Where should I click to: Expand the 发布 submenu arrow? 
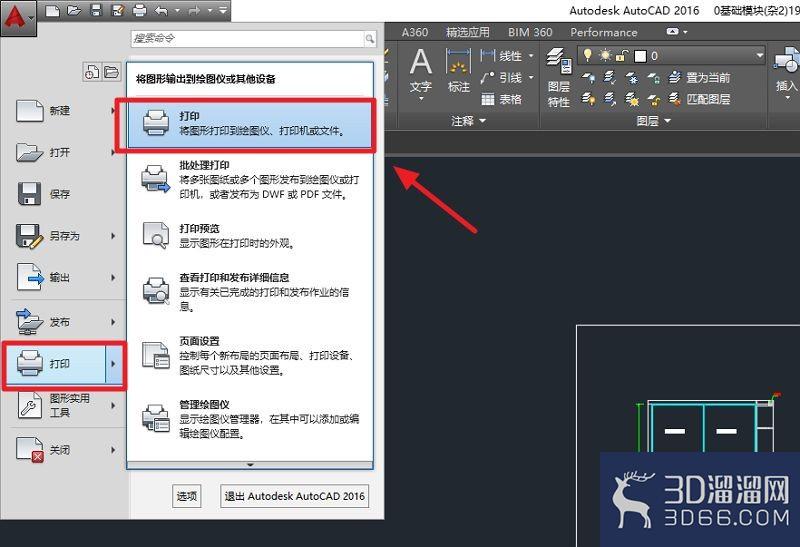click(113, 322)
